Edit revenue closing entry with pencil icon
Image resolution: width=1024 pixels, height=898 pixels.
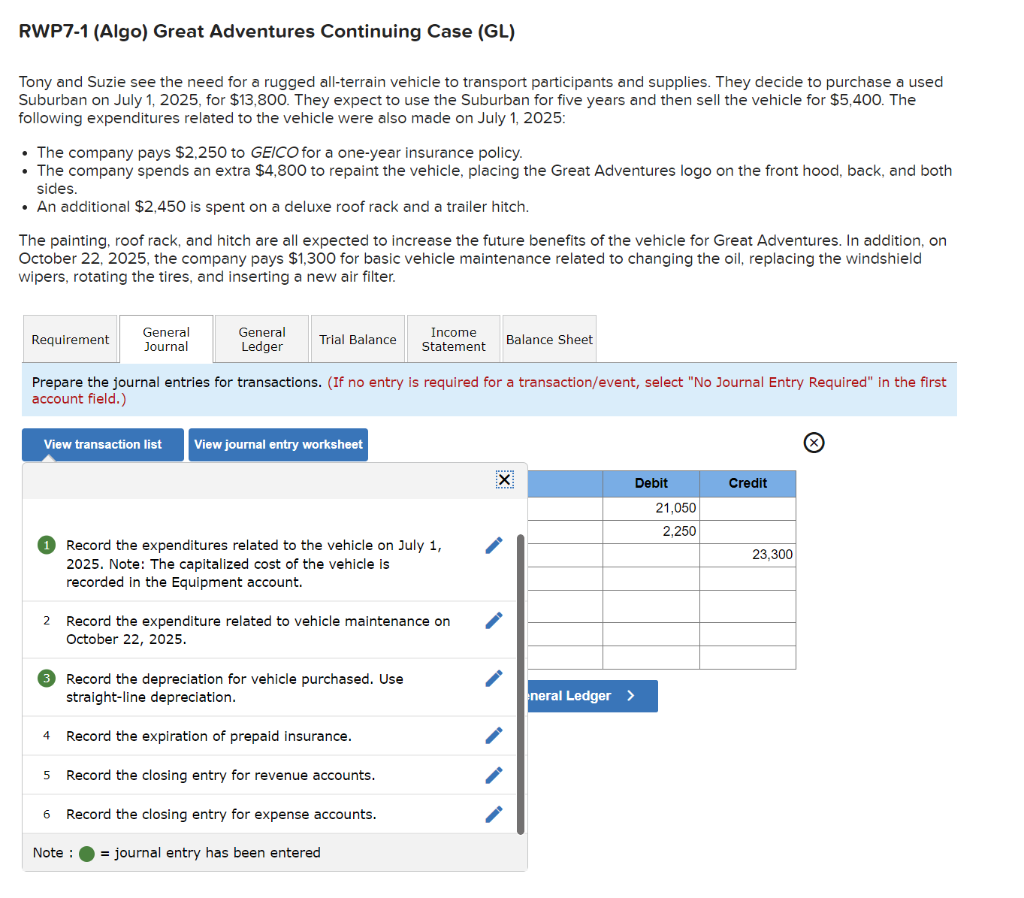click(493, 774)
